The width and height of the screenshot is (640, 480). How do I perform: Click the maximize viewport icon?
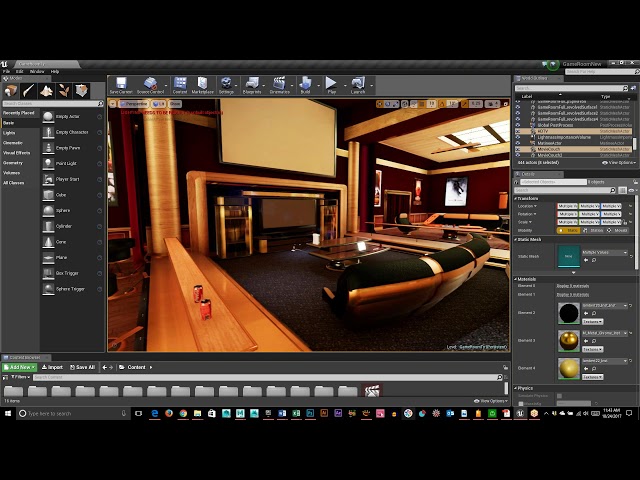pos(506,104)
